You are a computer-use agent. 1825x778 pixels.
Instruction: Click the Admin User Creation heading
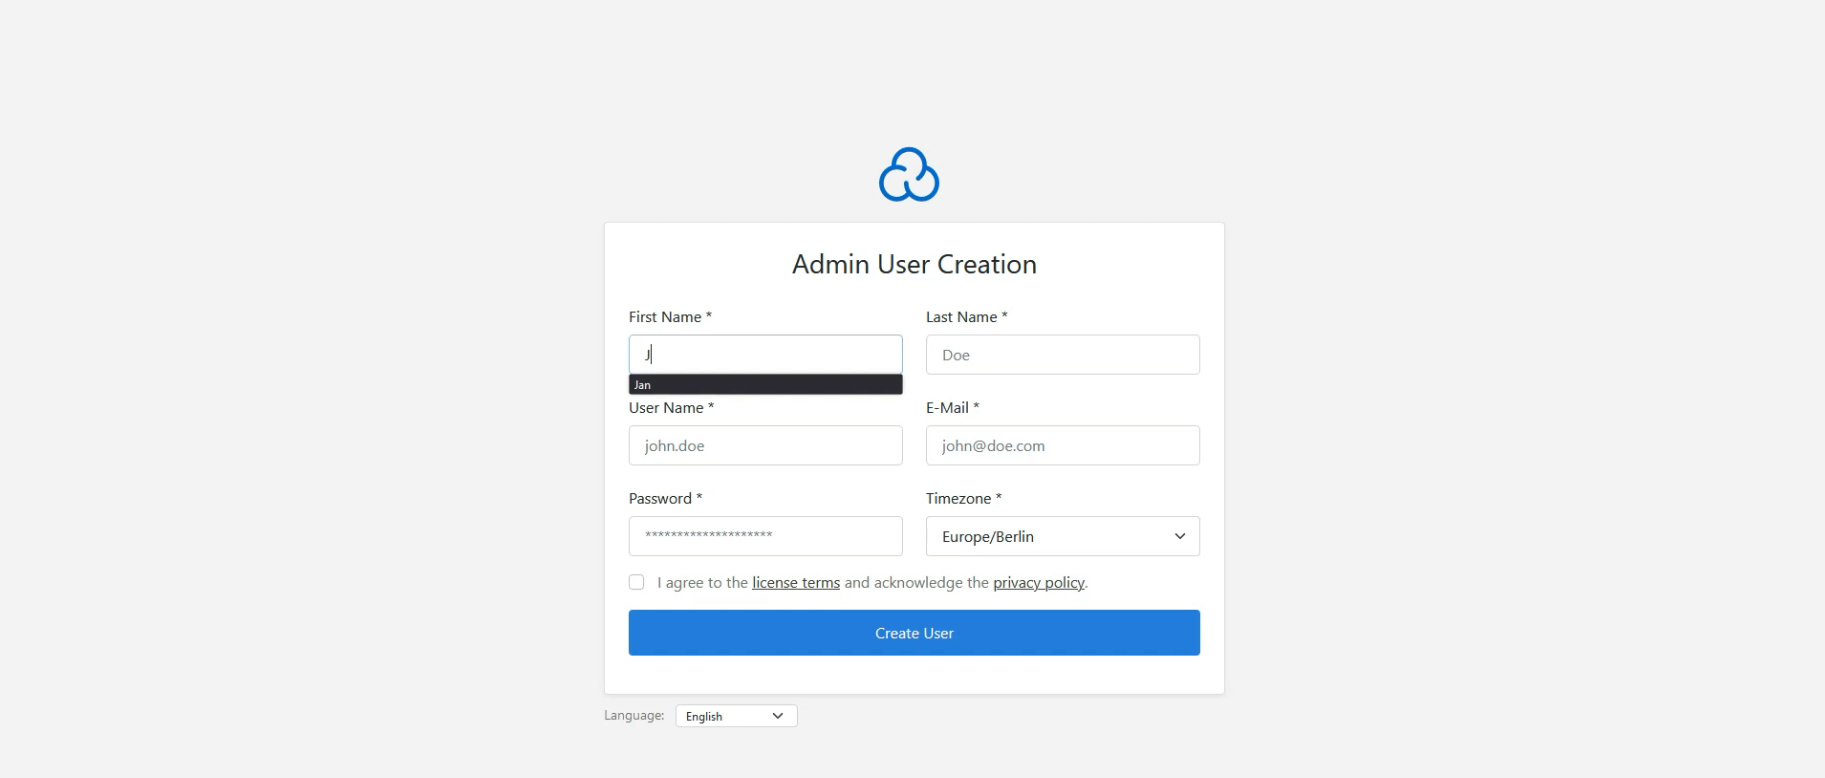pyautogui.click(x=914, y=264)
